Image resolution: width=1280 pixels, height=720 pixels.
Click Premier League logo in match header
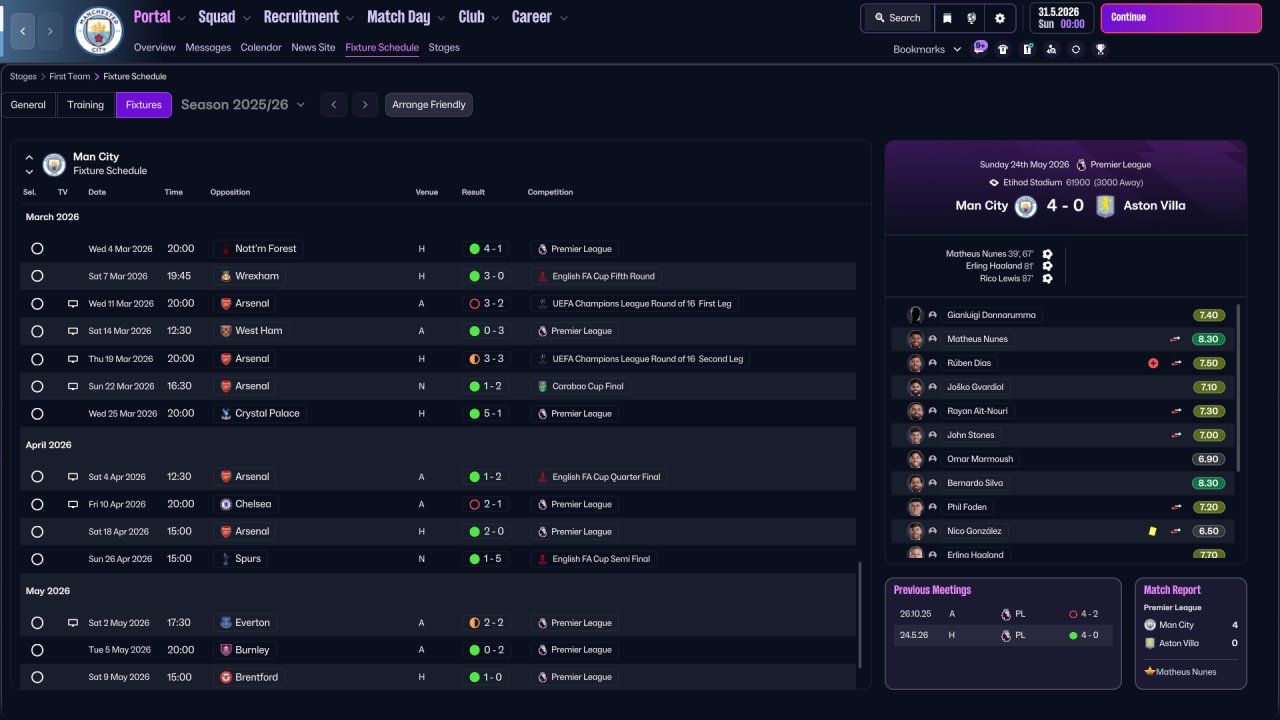[x=1081, y=165]
